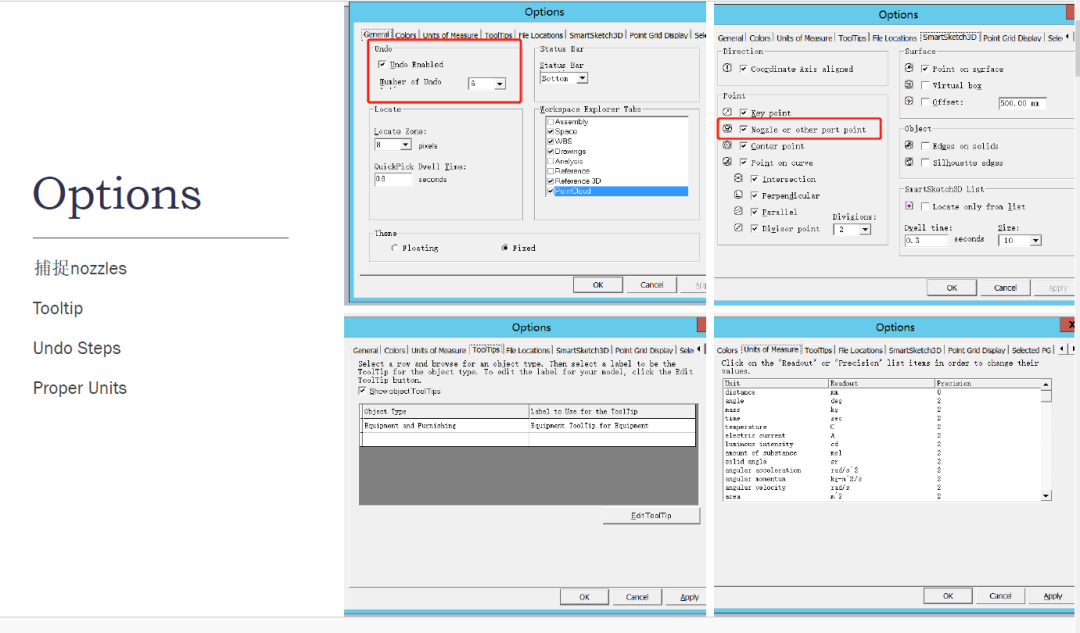
Task: Click the 'Precision' column header
Action: [988, 383]
